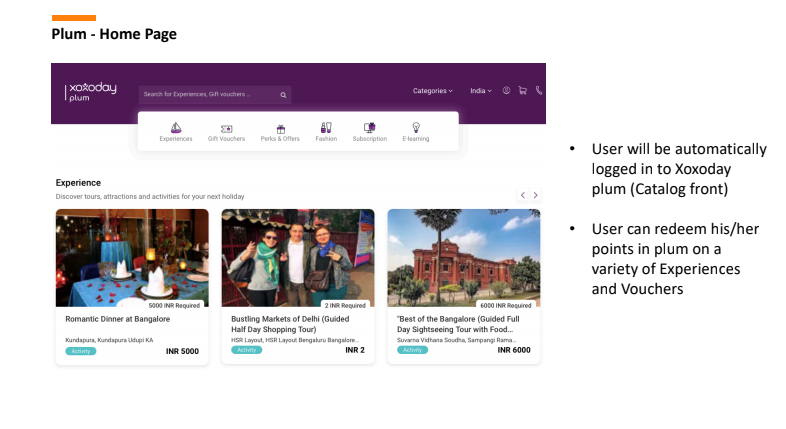The width and height of the screenshot is (786, 429).
Task: Click the Plum - Home Page slide title
Action: point(114,34)
